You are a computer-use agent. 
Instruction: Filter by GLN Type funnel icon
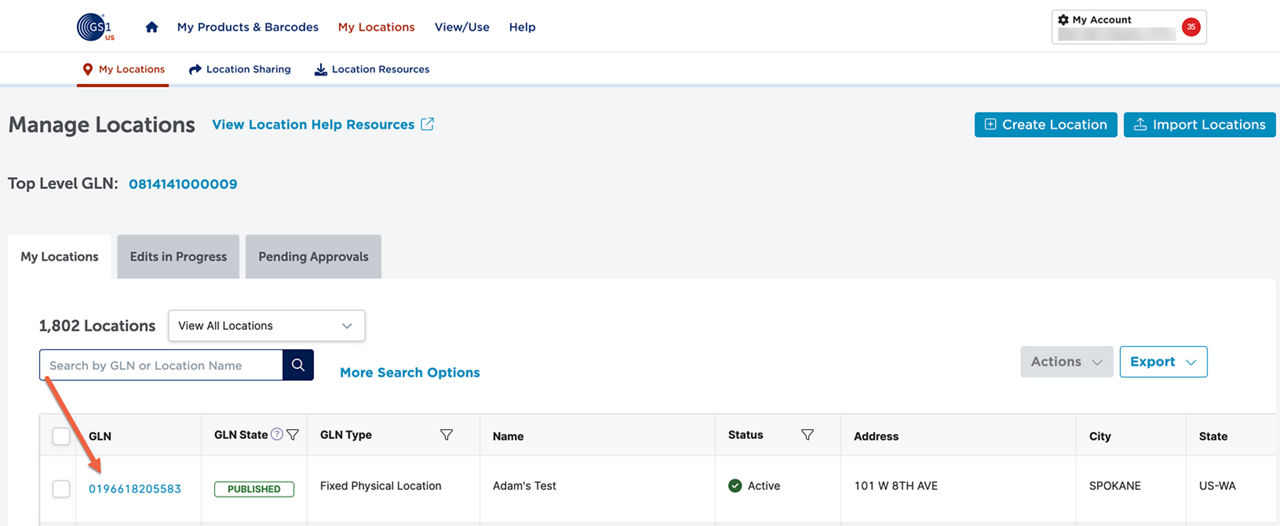[x=447, y=435]
